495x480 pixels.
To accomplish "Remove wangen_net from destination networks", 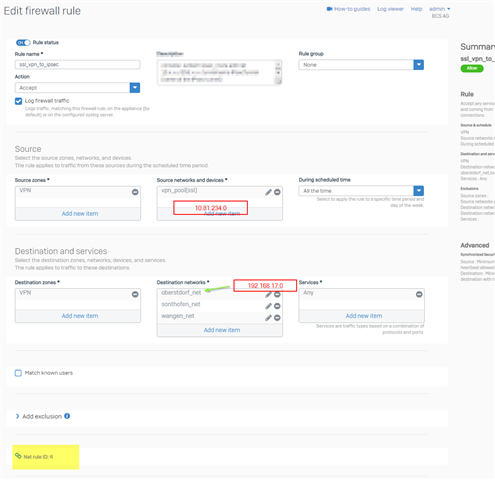I will click(277, 318).
